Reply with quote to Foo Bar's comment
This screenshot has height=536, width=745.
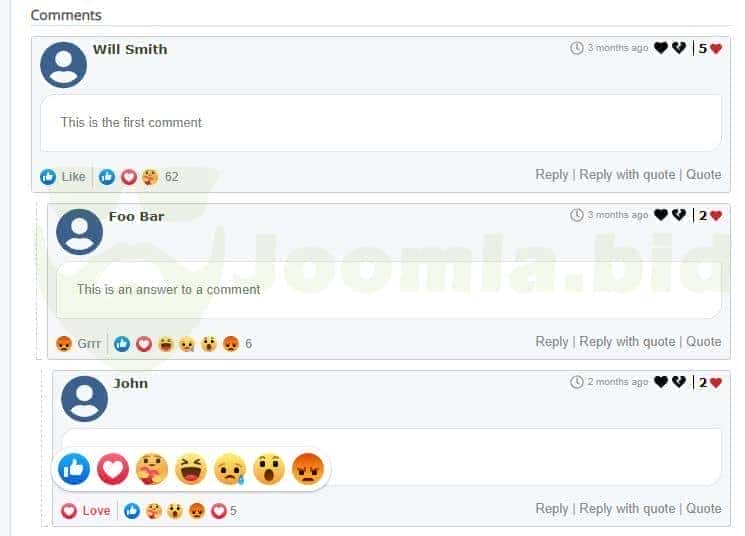(x=627, y=342)
